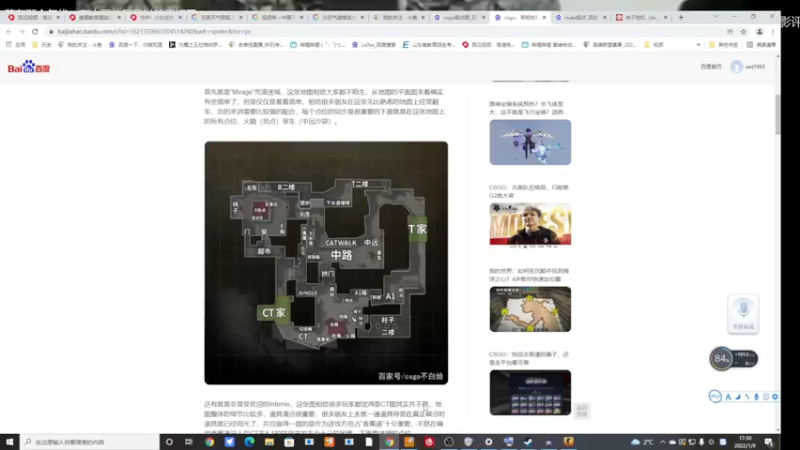Viewport: 800px width, 450px height.
Task: Bookmark this page with the star icon
Action: point(743,32)
